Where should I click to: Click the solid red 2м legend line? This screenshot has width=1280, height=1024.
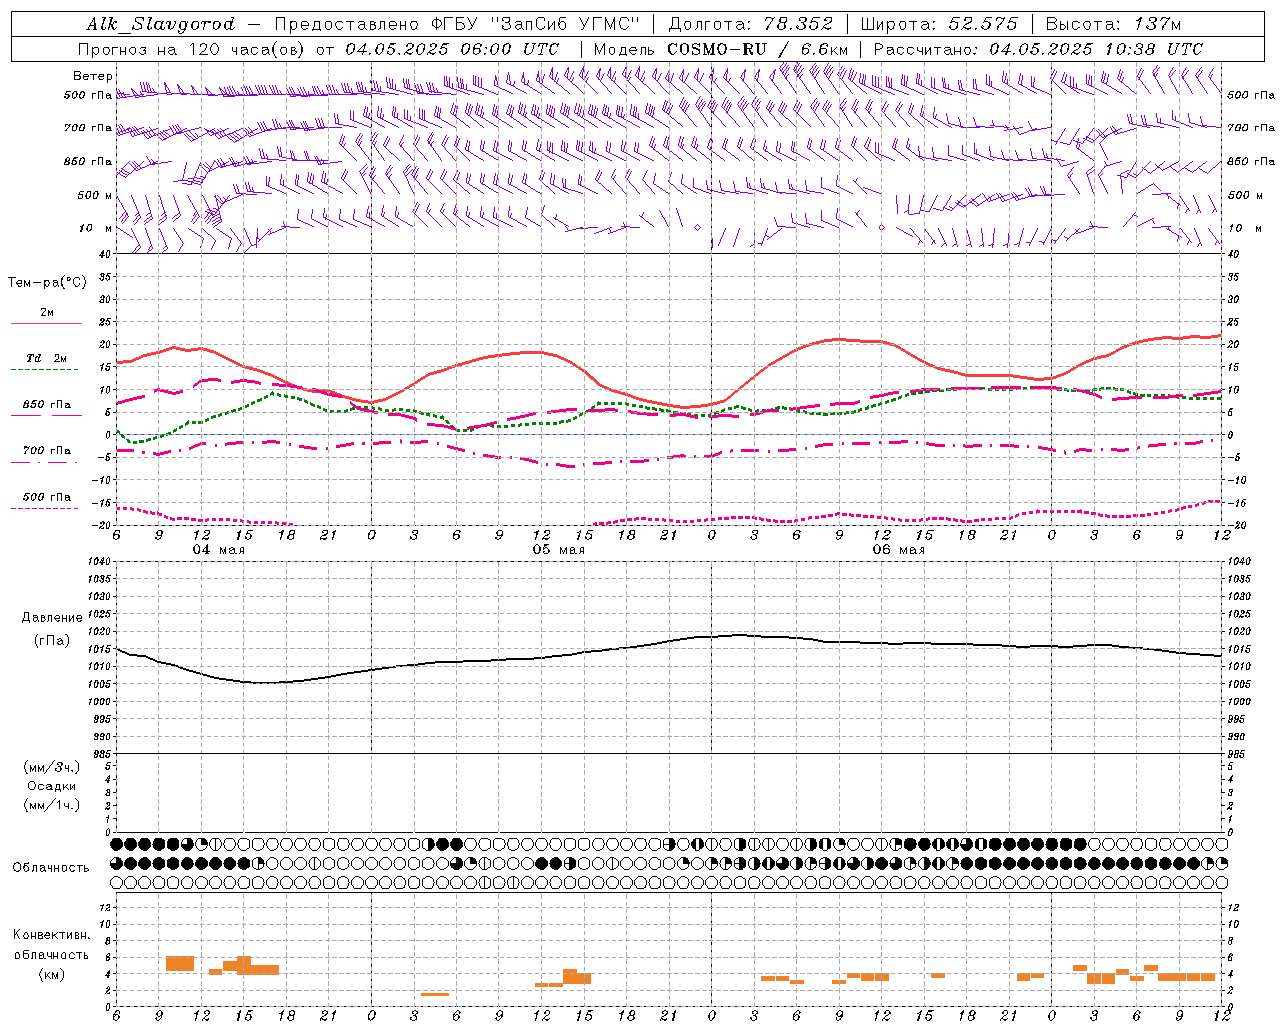click(46, 323)
